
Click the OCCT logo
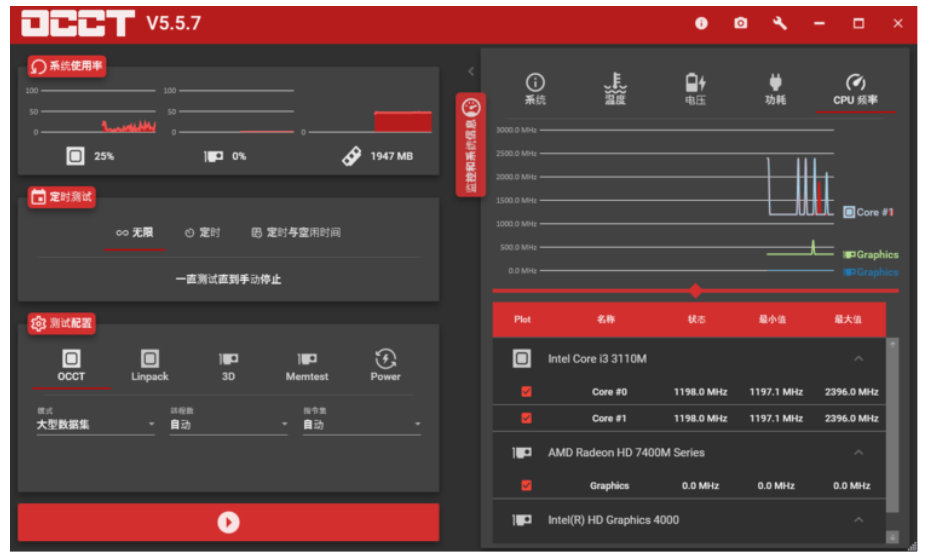(78, 24)
